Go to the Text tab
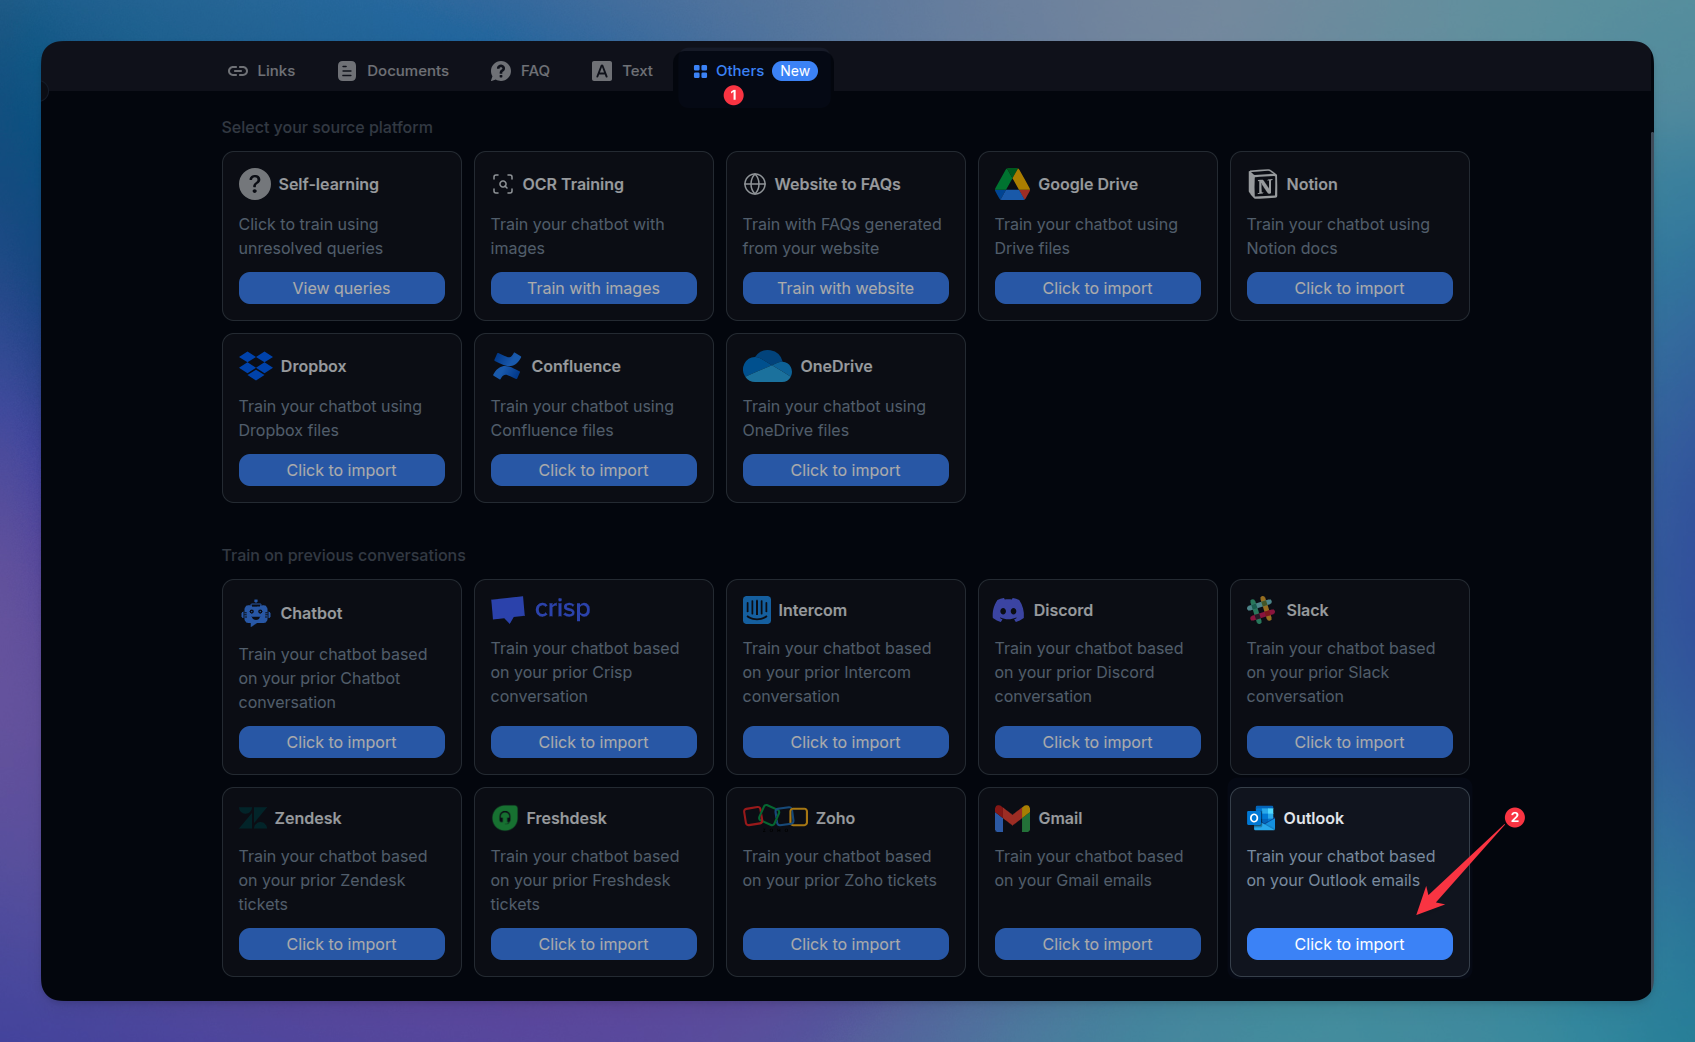Screen dimensions: 1695x1042 [x=622, y=71]
